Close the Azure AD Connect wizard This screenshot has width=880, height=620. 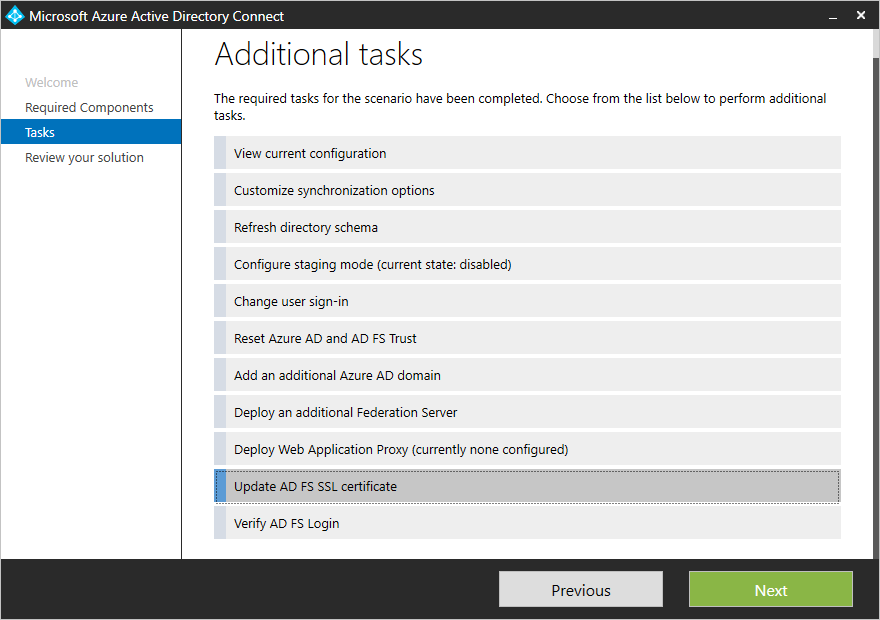pos(861,15)
